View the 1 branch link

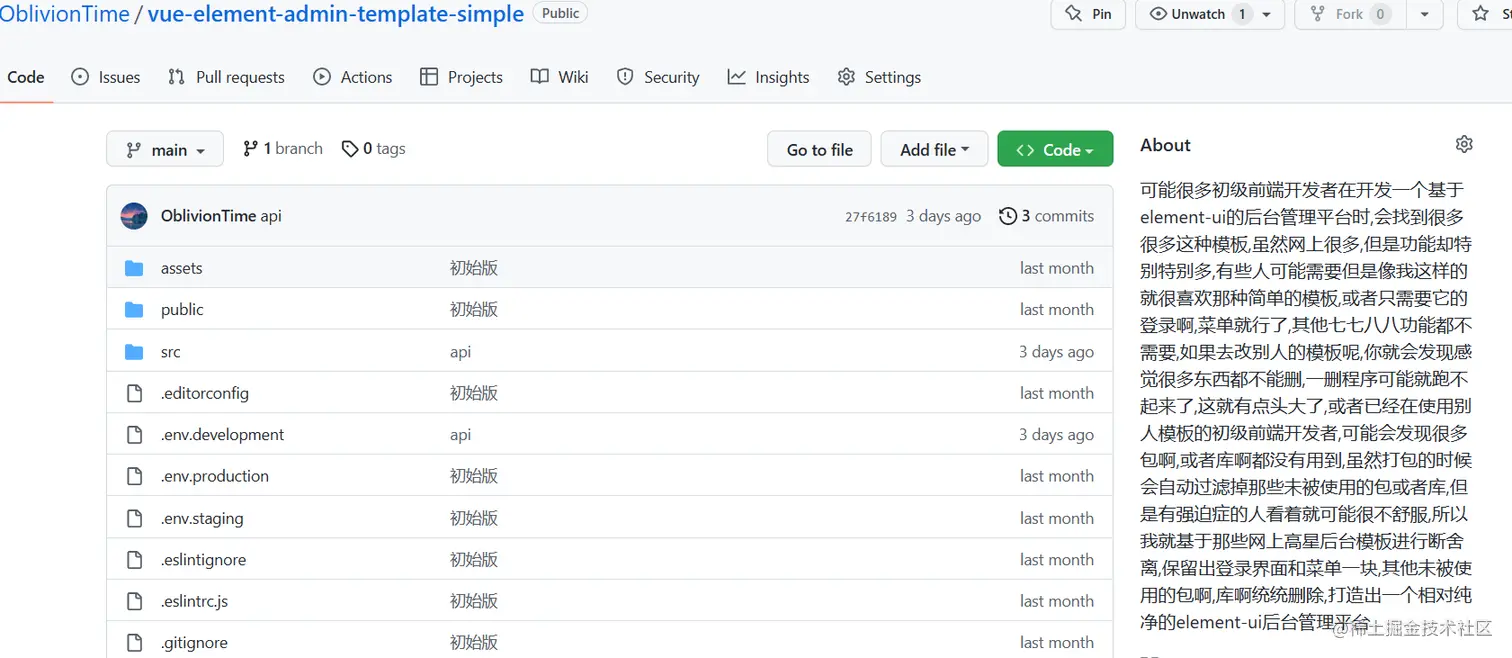pyautogui.click(x=283, y=148)
